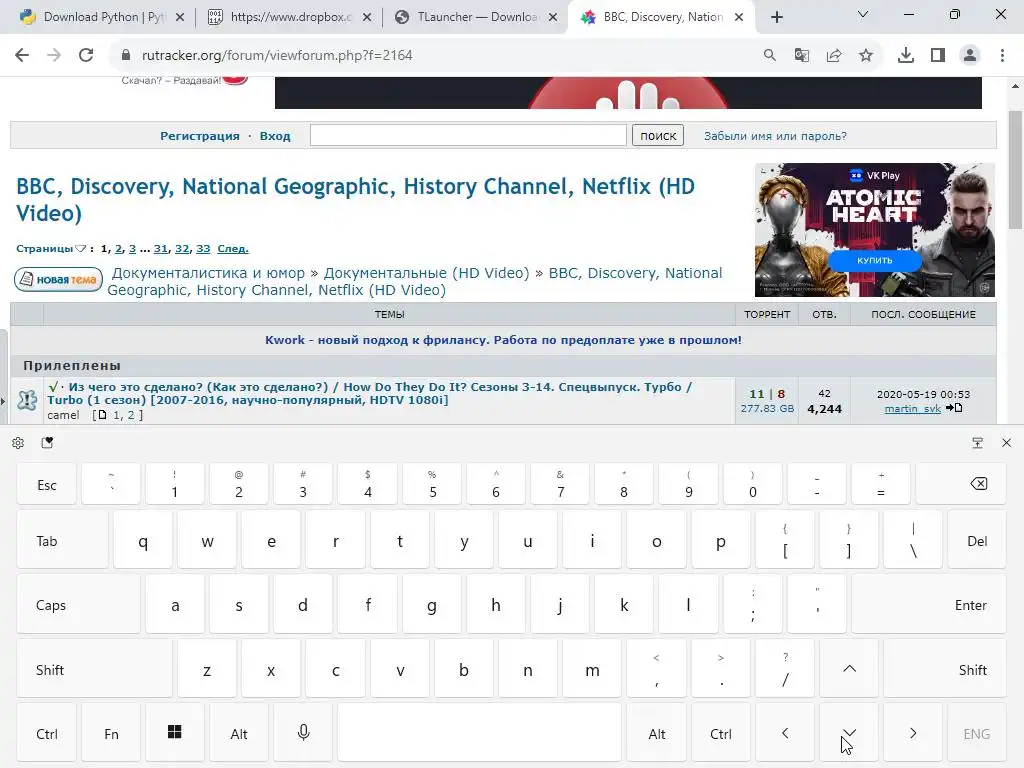Tap the Del key
Screen dimensions: 1024x768
[977, 539]
